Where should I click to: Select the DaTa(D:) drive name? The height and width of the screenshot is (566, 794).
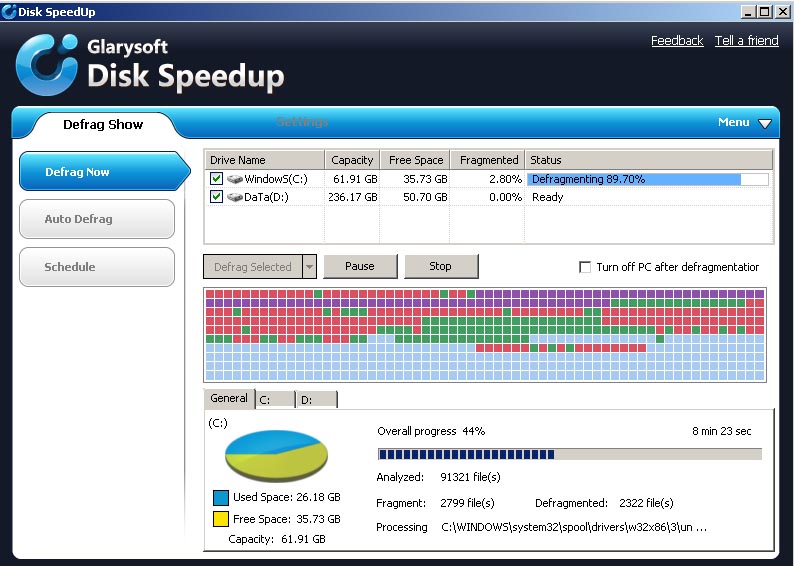[266, 197]
